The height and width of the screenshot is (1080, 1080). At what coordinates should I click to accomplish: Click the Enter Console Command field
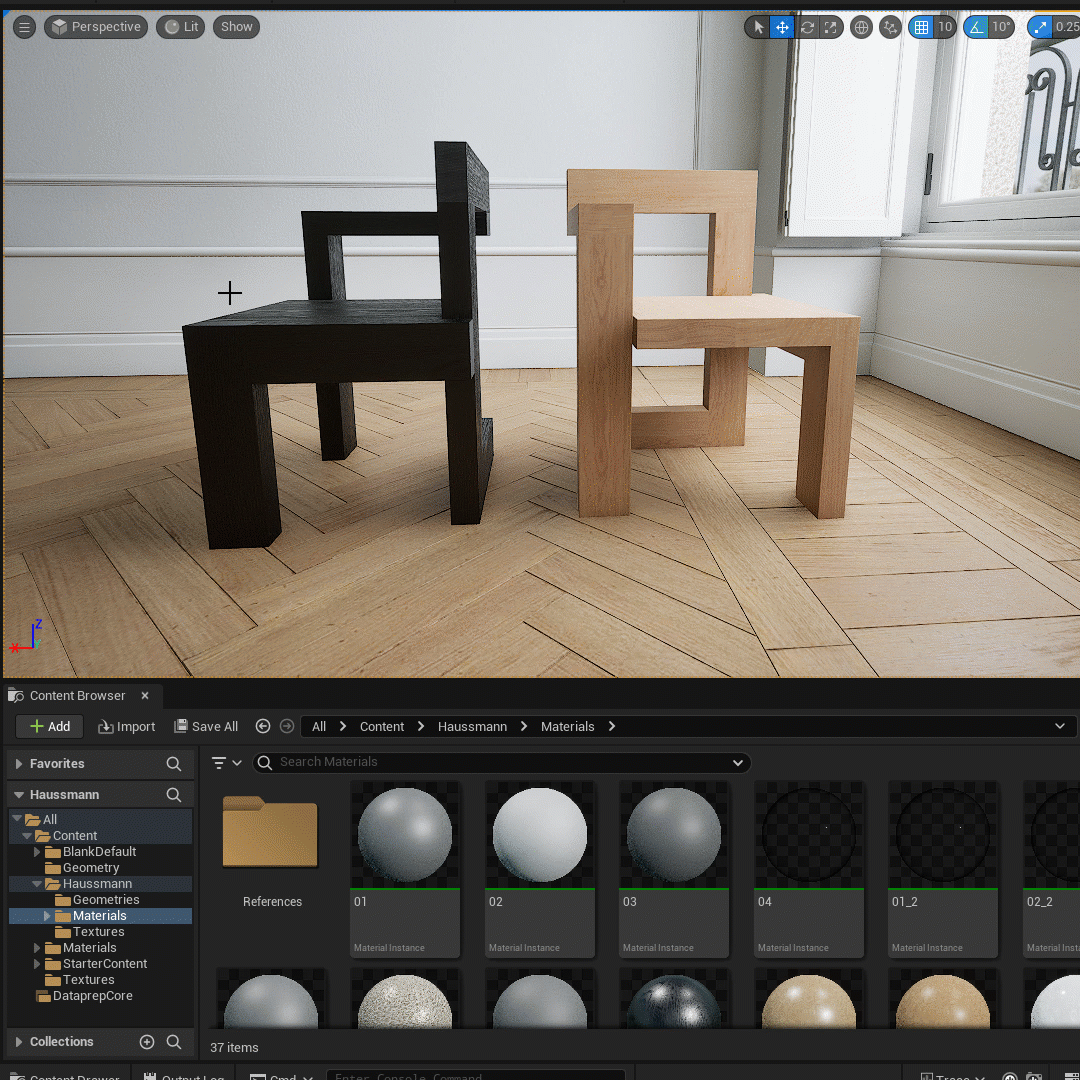tap(477, 1077)
